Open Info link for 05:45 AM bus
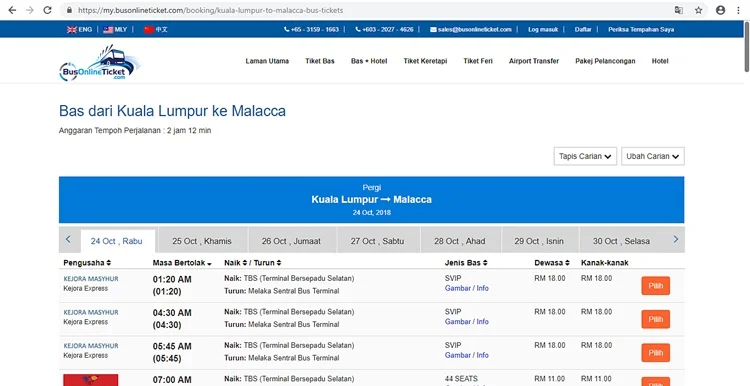750x386 pixels. pyautogui.click(x=483, y=355)
